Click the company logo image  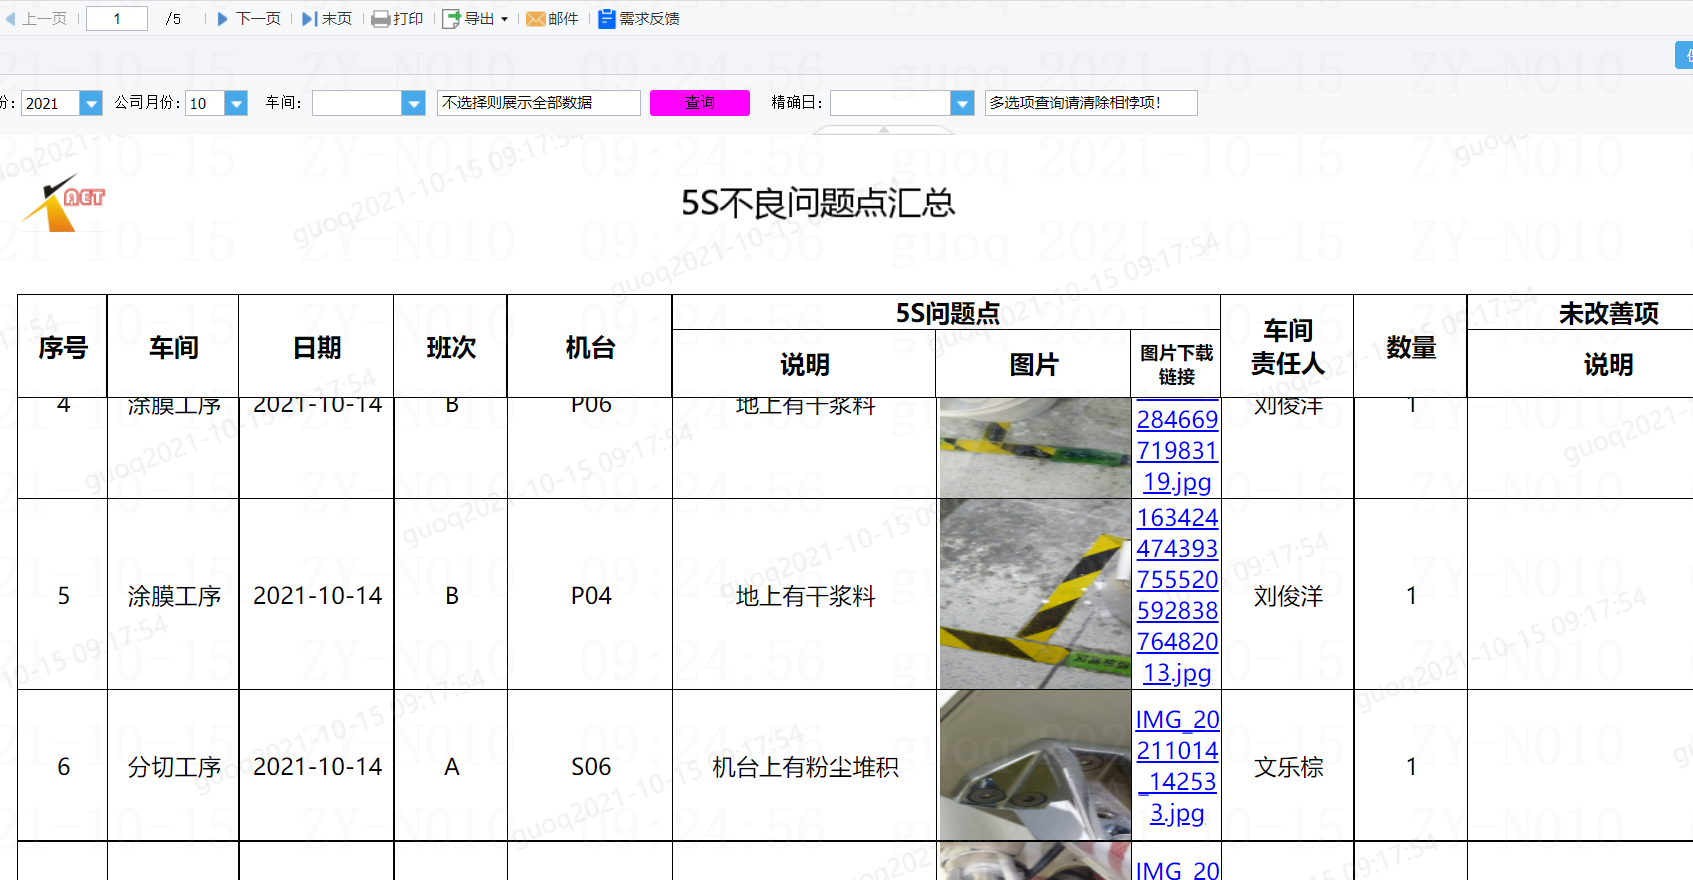pyautogui.click(x=65, y=204)
